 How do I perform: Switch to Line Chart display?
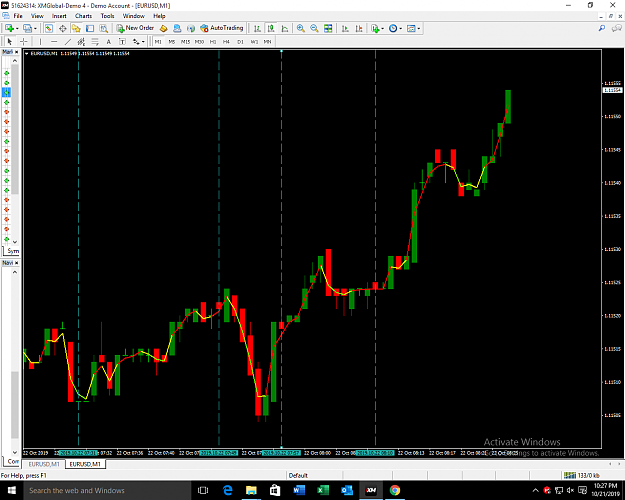(x=285, y=28)
